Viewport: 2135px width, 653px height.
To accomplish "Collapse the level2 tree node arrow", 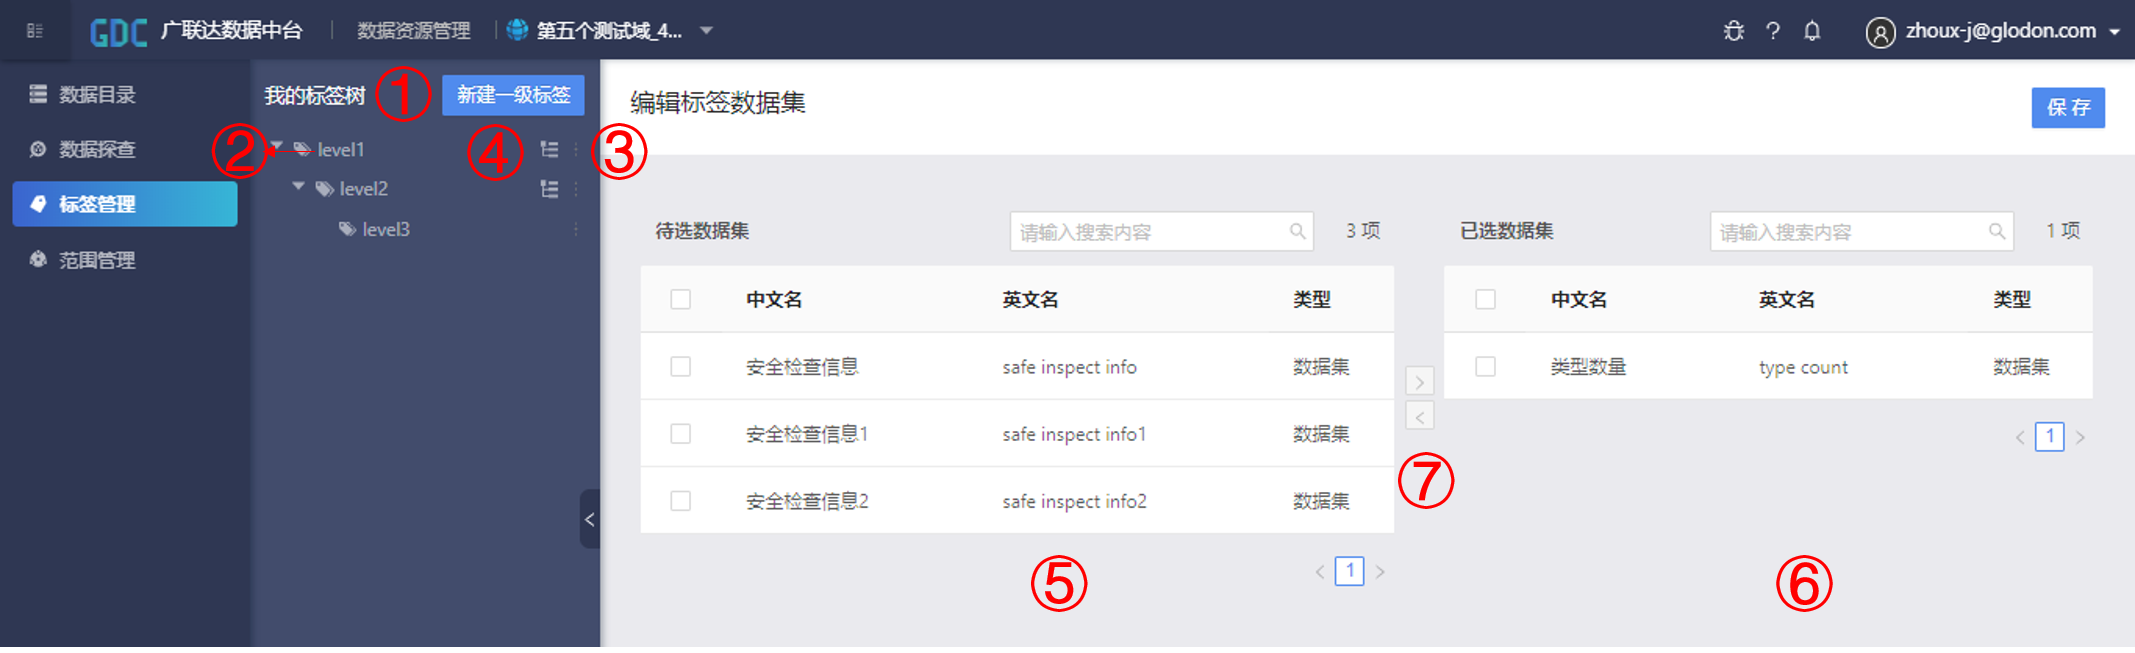I will point(298,187).
